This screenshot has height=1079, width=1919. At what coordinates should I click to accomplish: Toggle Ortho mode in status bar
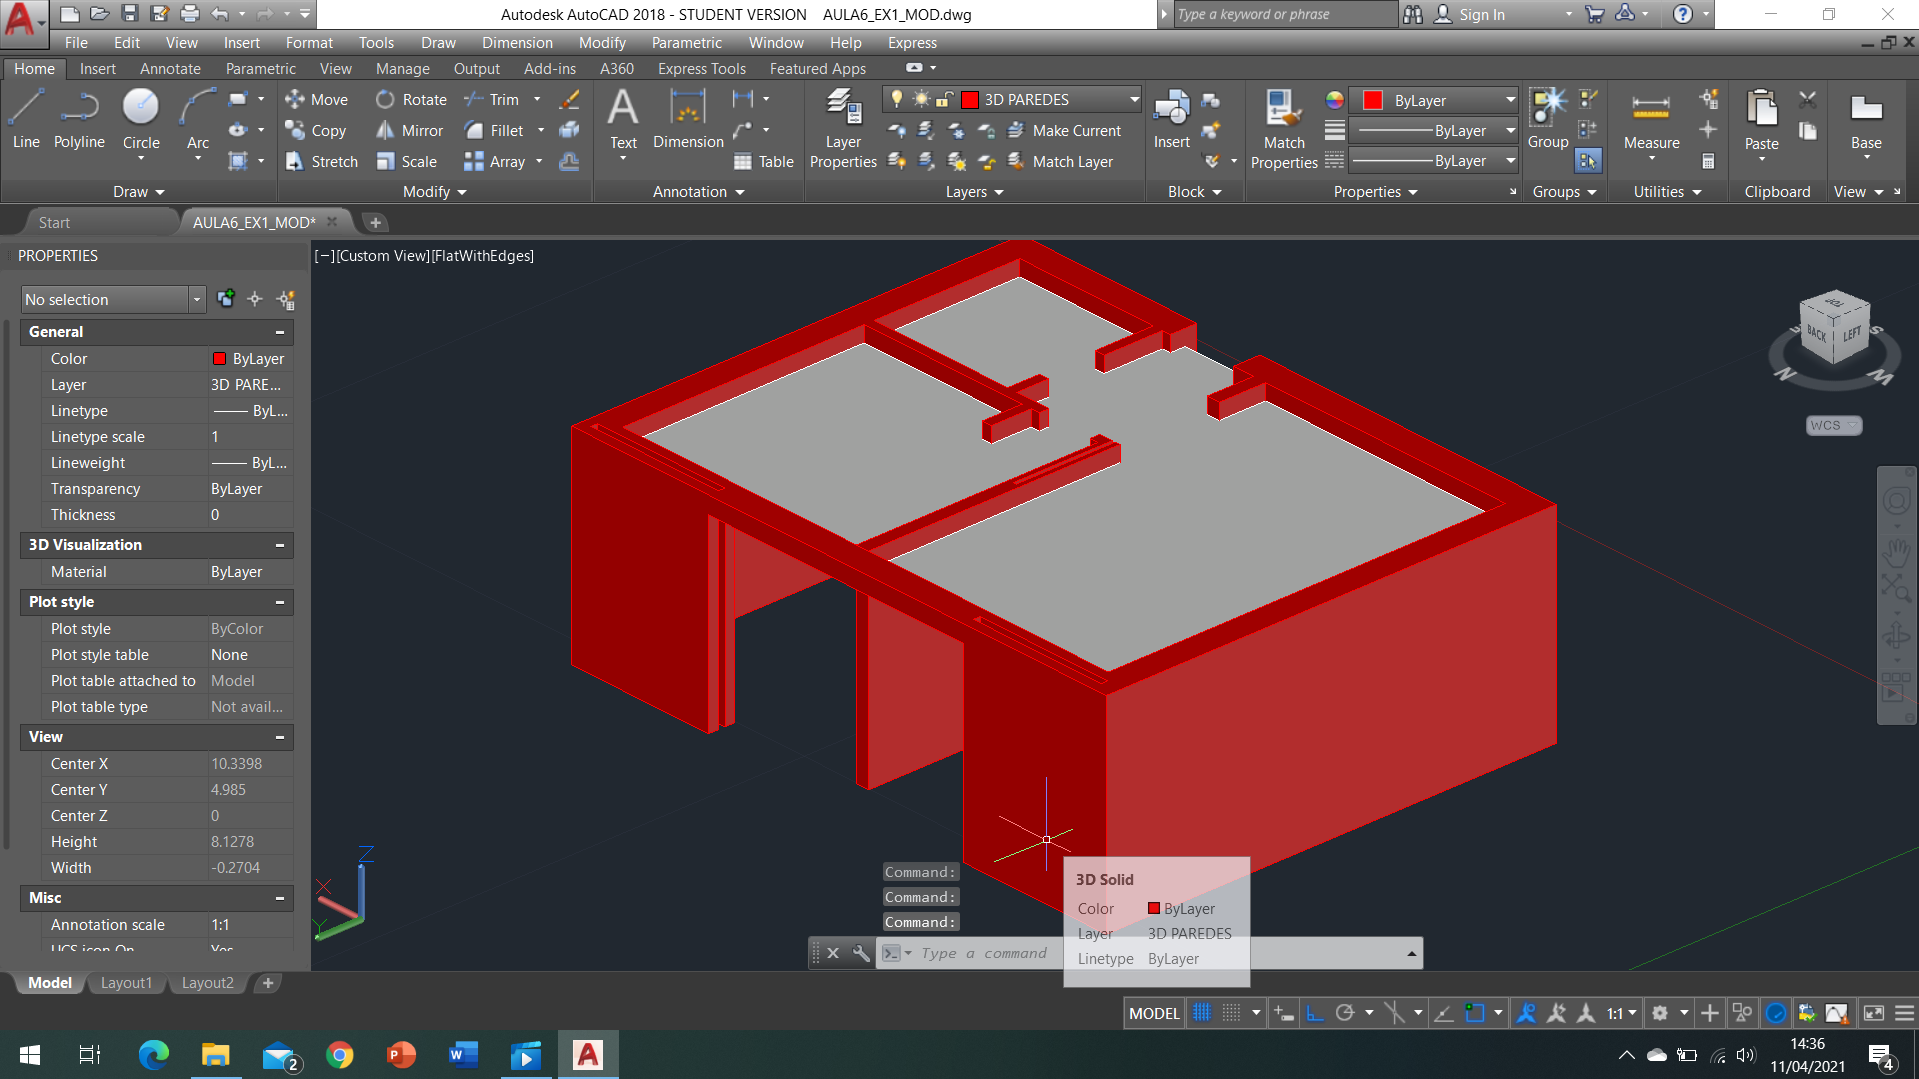click(1315, 1013)
